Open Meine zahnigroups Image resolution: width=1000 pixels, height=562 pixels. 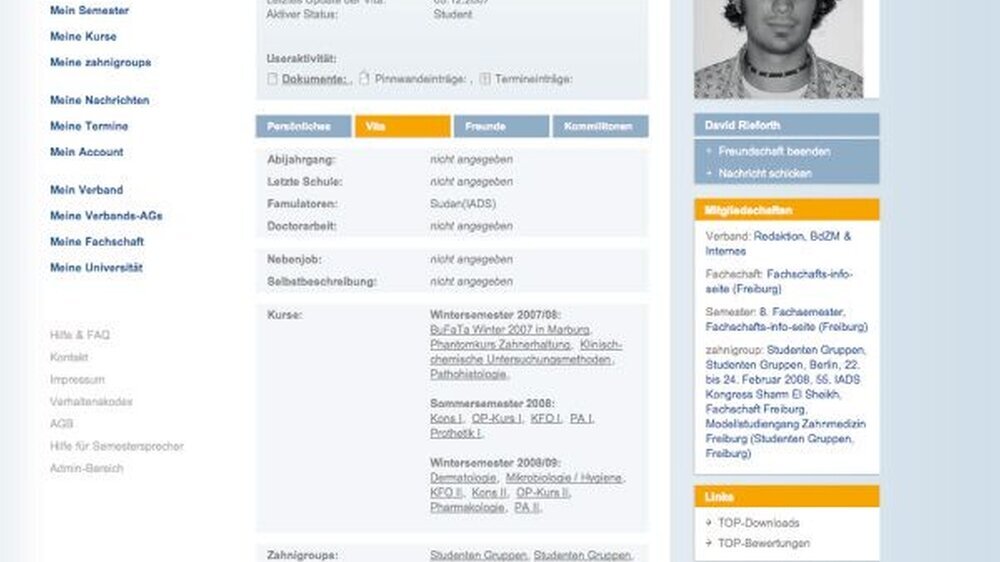100,63
